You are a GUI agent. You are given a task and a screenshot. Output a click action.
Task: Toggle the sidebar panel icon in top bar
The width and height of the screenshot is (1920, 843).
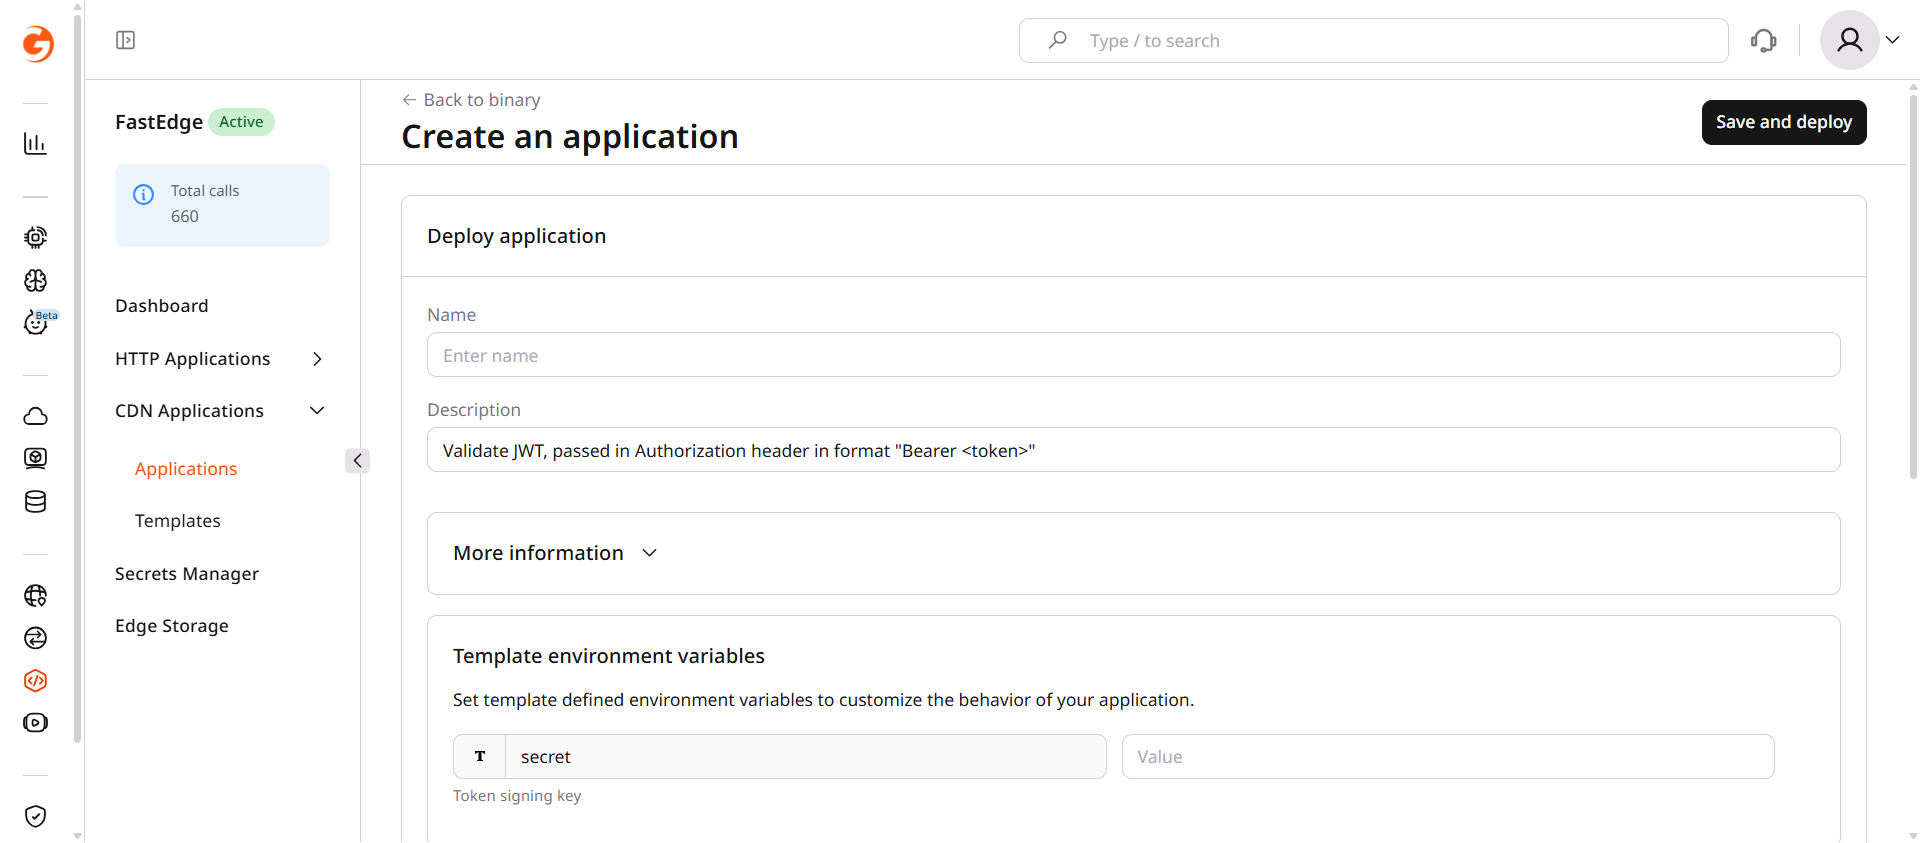point(125,40)
